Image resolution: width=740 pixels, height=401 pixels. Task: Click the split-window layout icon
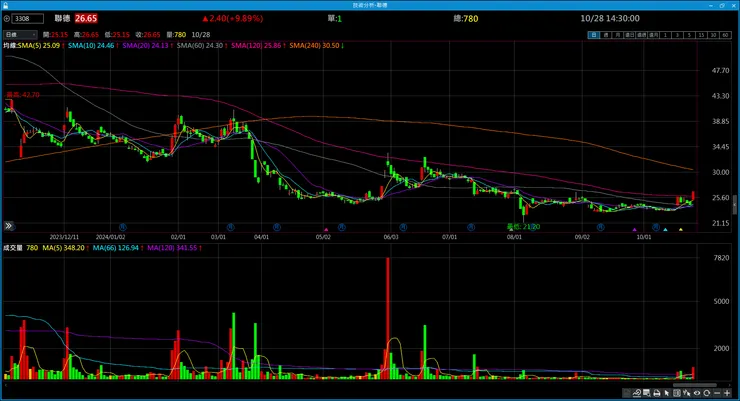point(677,393)
